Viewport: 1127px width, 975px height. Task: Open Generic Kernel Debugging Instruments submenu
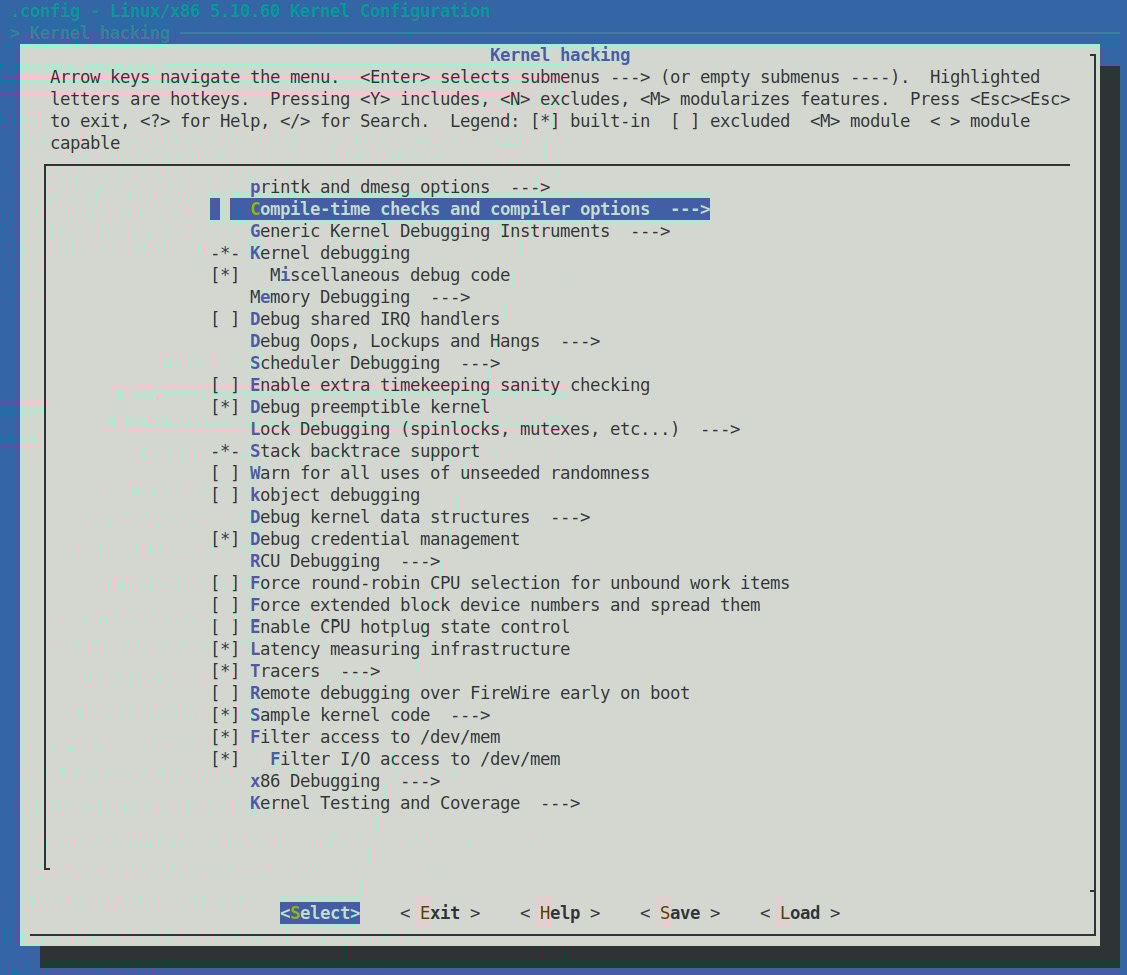point(460,231)
